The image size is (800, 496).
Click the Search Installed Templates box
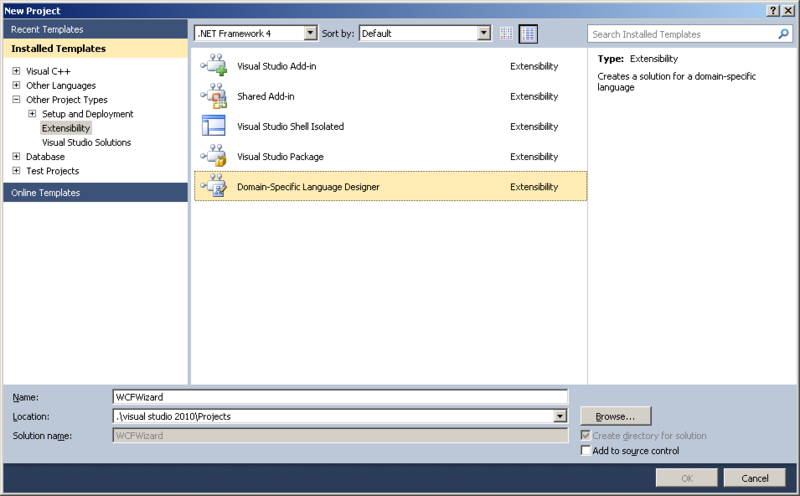(682, 34)
